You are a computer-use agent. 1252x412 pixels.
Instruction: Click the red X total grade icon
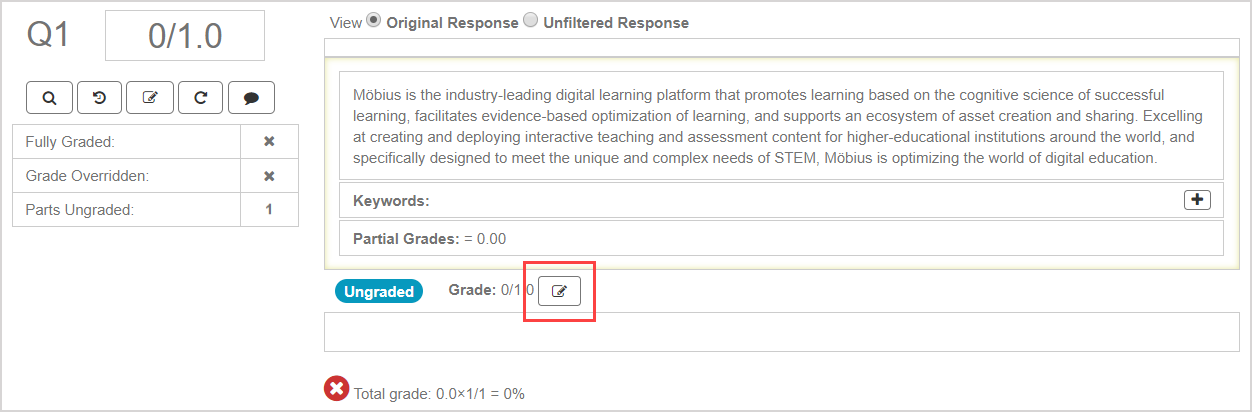click(x=337, y=389)
